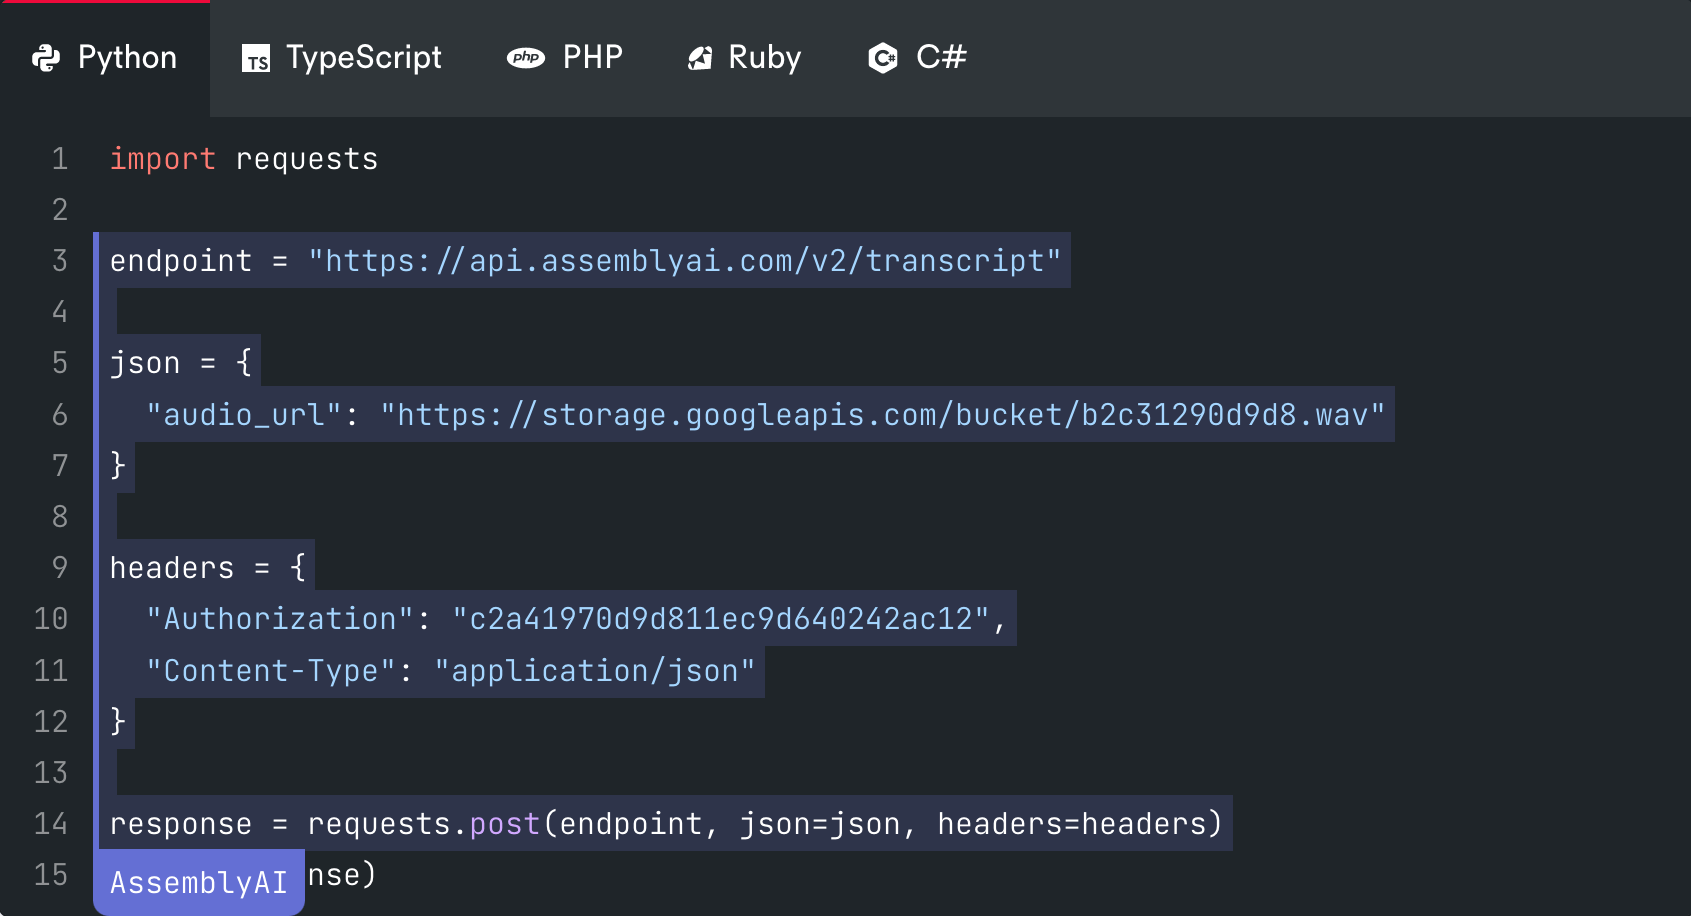This screenshot has height=916, width=1691.
Task: Click line number 3 in gutter
Action: click(x=60, y=261)
